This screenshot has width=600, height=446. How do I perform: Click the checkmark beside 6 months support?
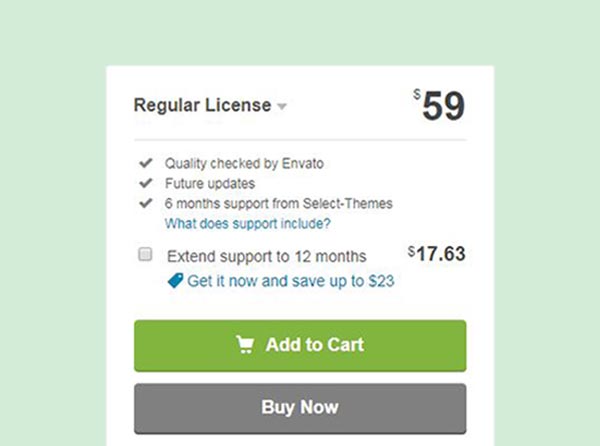(146, 203)
